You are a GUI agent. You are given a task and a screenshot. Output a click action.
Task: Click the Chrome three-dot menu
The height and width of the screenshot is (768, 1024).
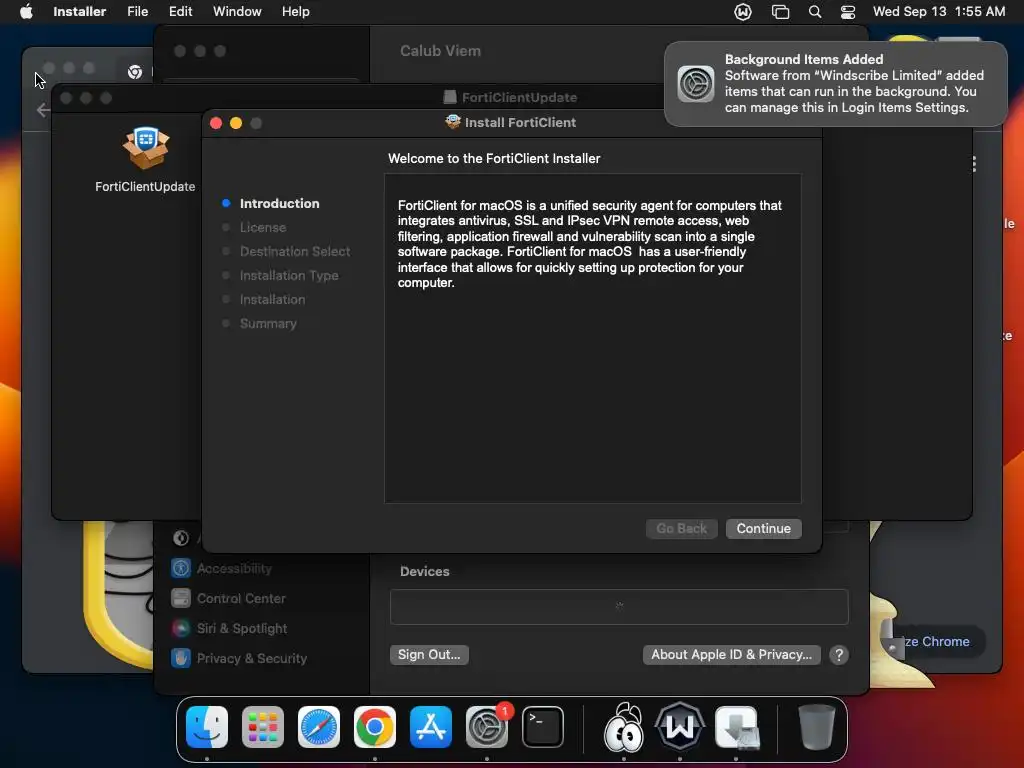pos(974,164)
